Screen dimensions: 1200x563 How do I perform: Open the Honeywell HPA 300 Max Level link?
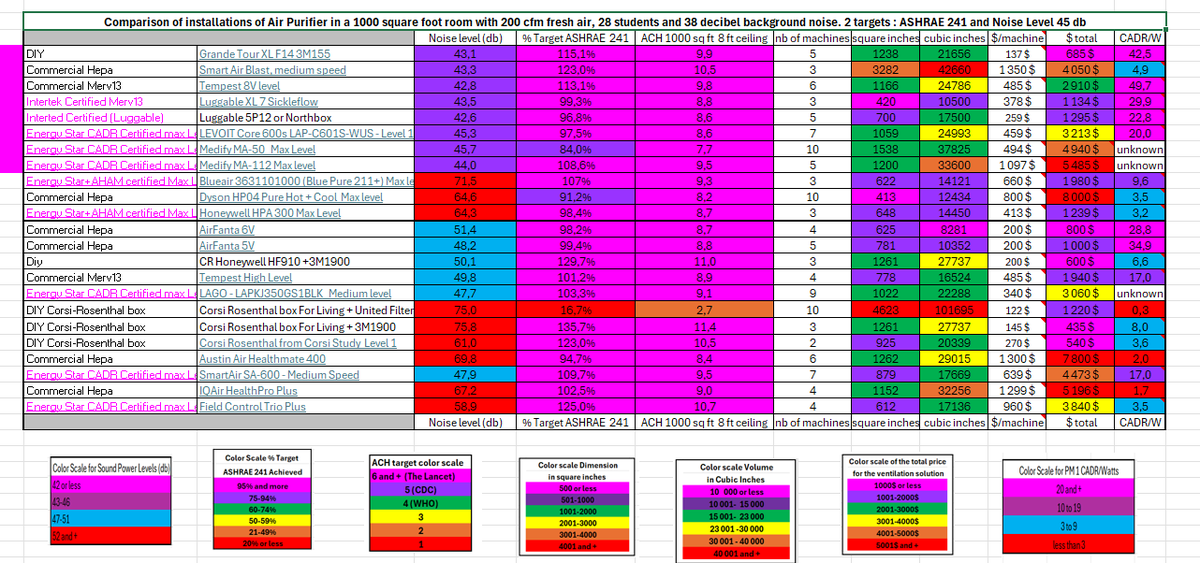[269, 213]
